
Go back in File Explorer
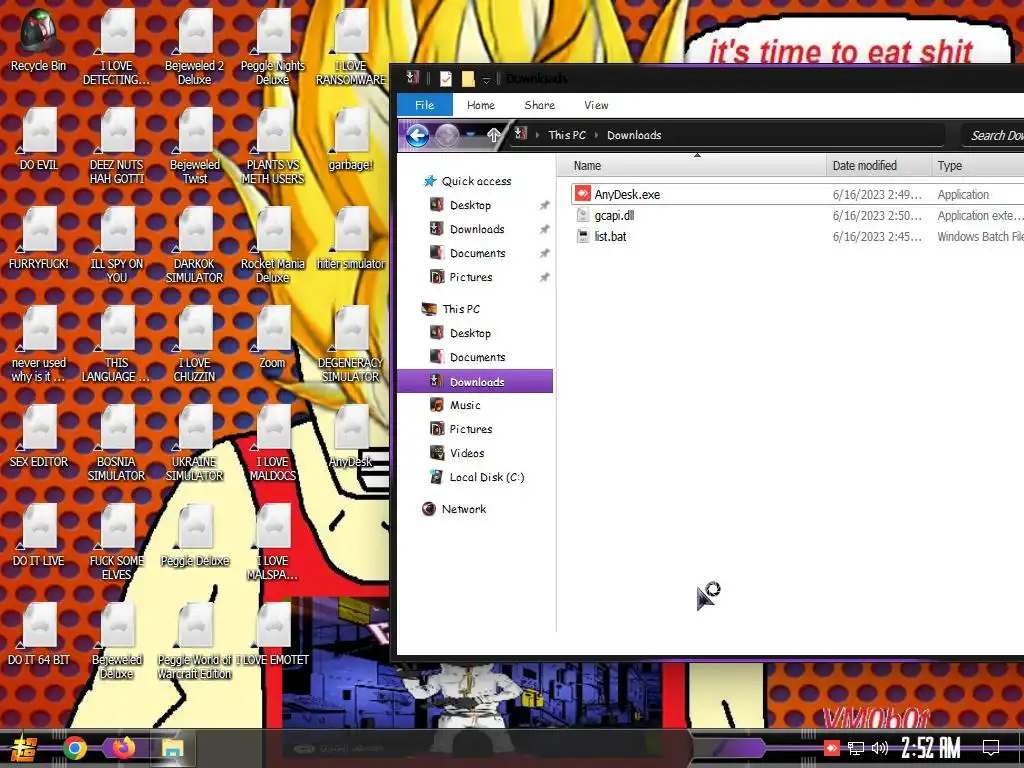(x=418, y=135)
